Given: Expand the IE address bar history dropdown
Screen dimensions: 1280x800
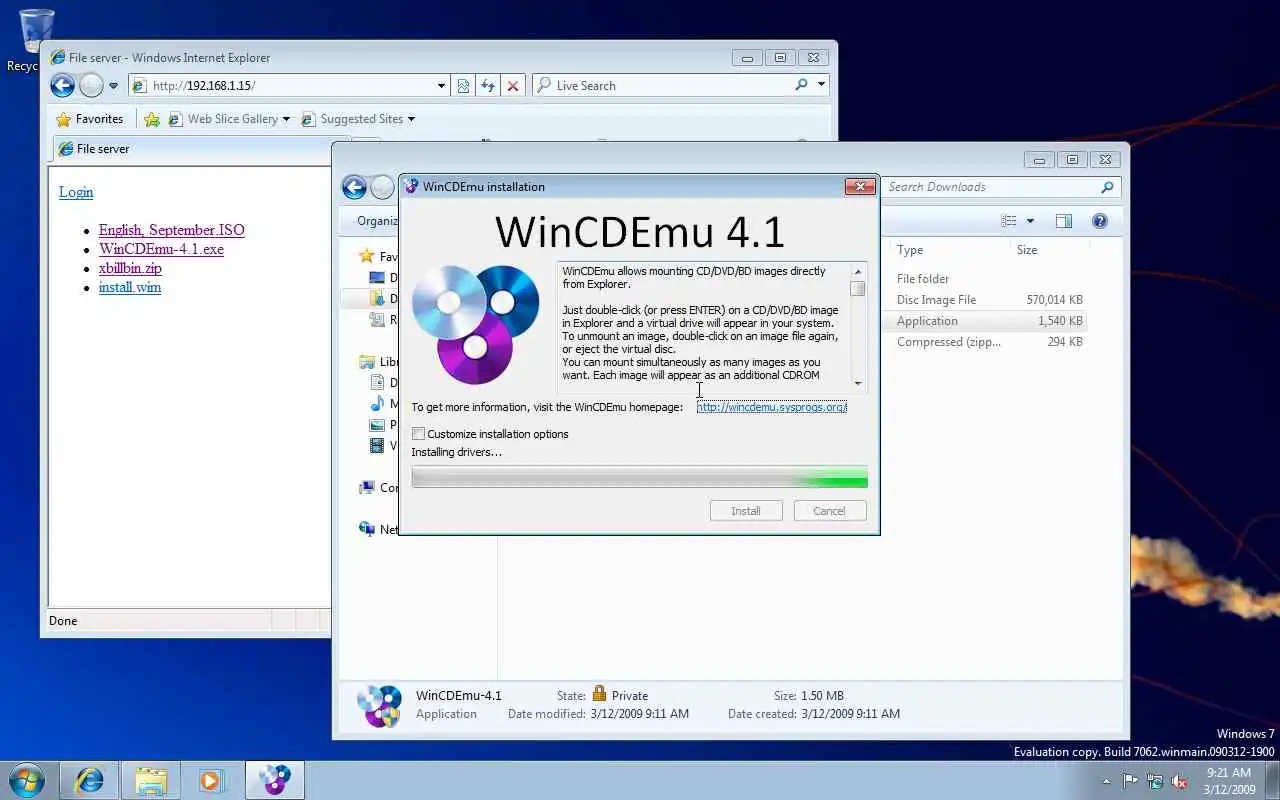Looking at the screenshot, I should click(441, 86).
